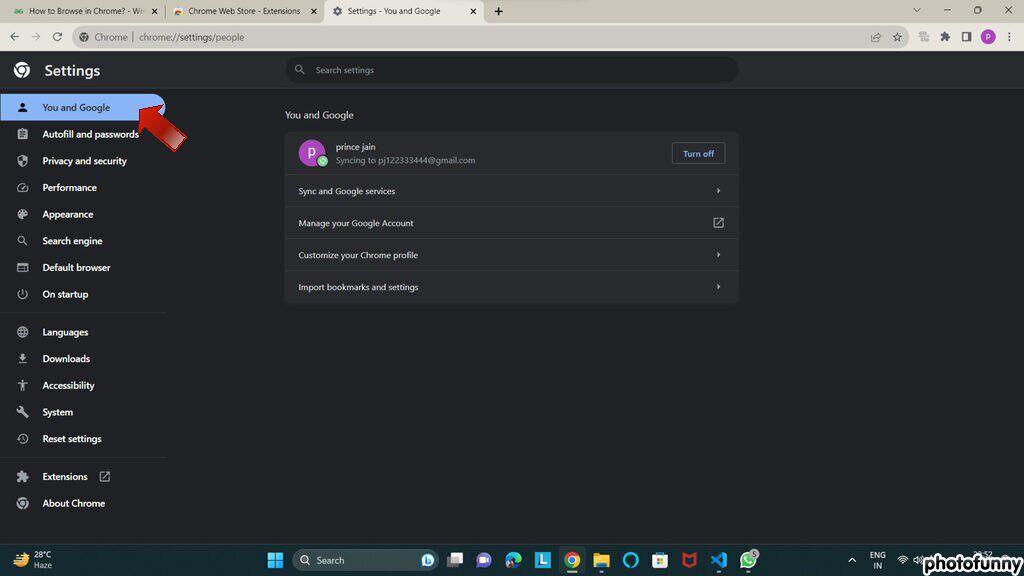Open Languages settings

[82, 332]
